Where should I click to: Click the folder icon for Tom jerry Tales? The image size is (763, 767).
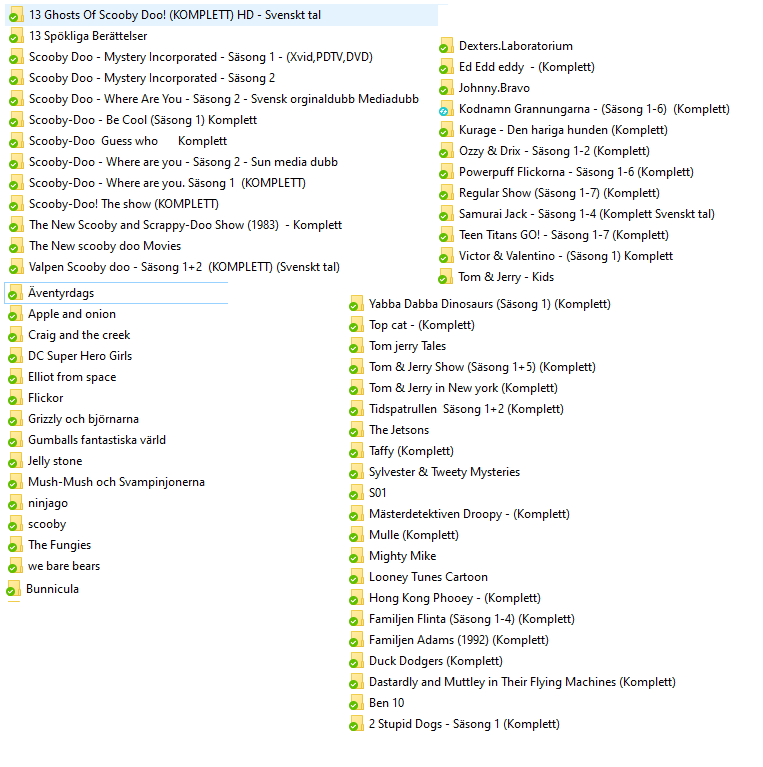tap(356, 346)
